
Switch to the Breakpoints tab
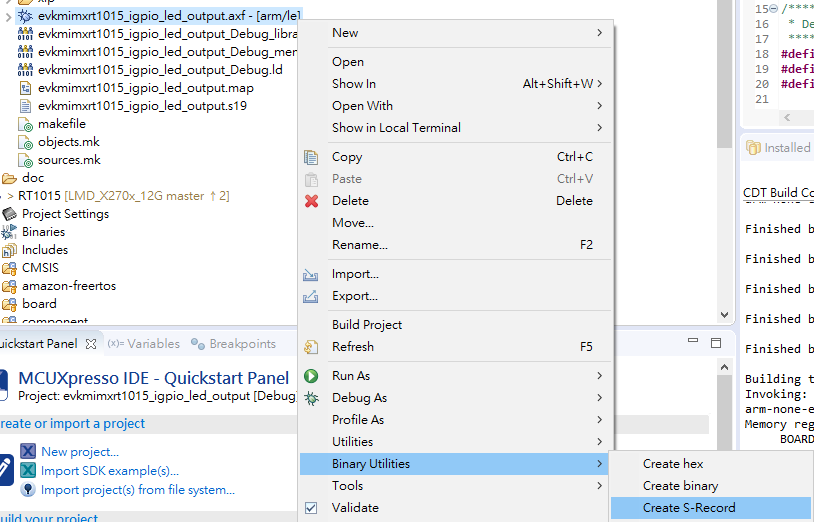click(x=242, y=344)
